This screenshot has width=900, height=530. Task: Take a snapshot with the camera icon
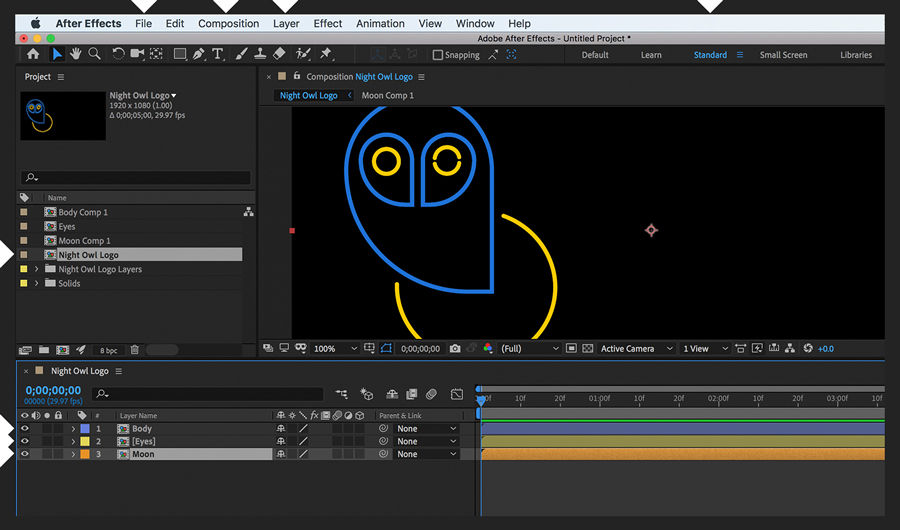455,349
